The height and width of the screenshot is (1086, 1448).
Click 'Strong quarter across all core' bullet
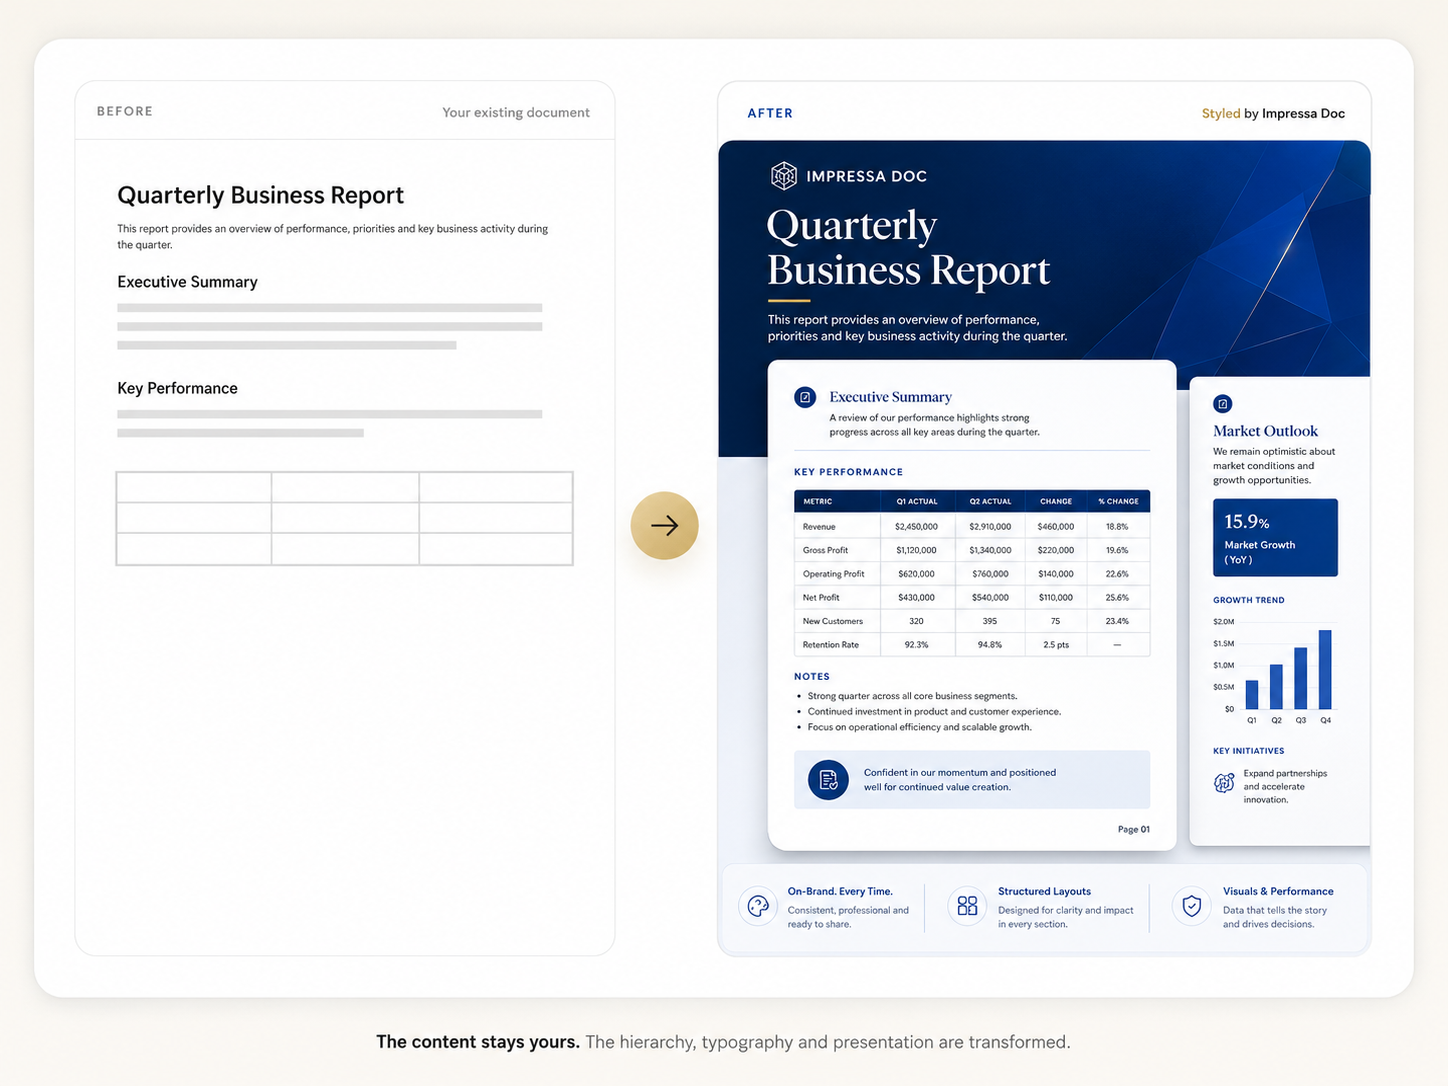[912, 696]
